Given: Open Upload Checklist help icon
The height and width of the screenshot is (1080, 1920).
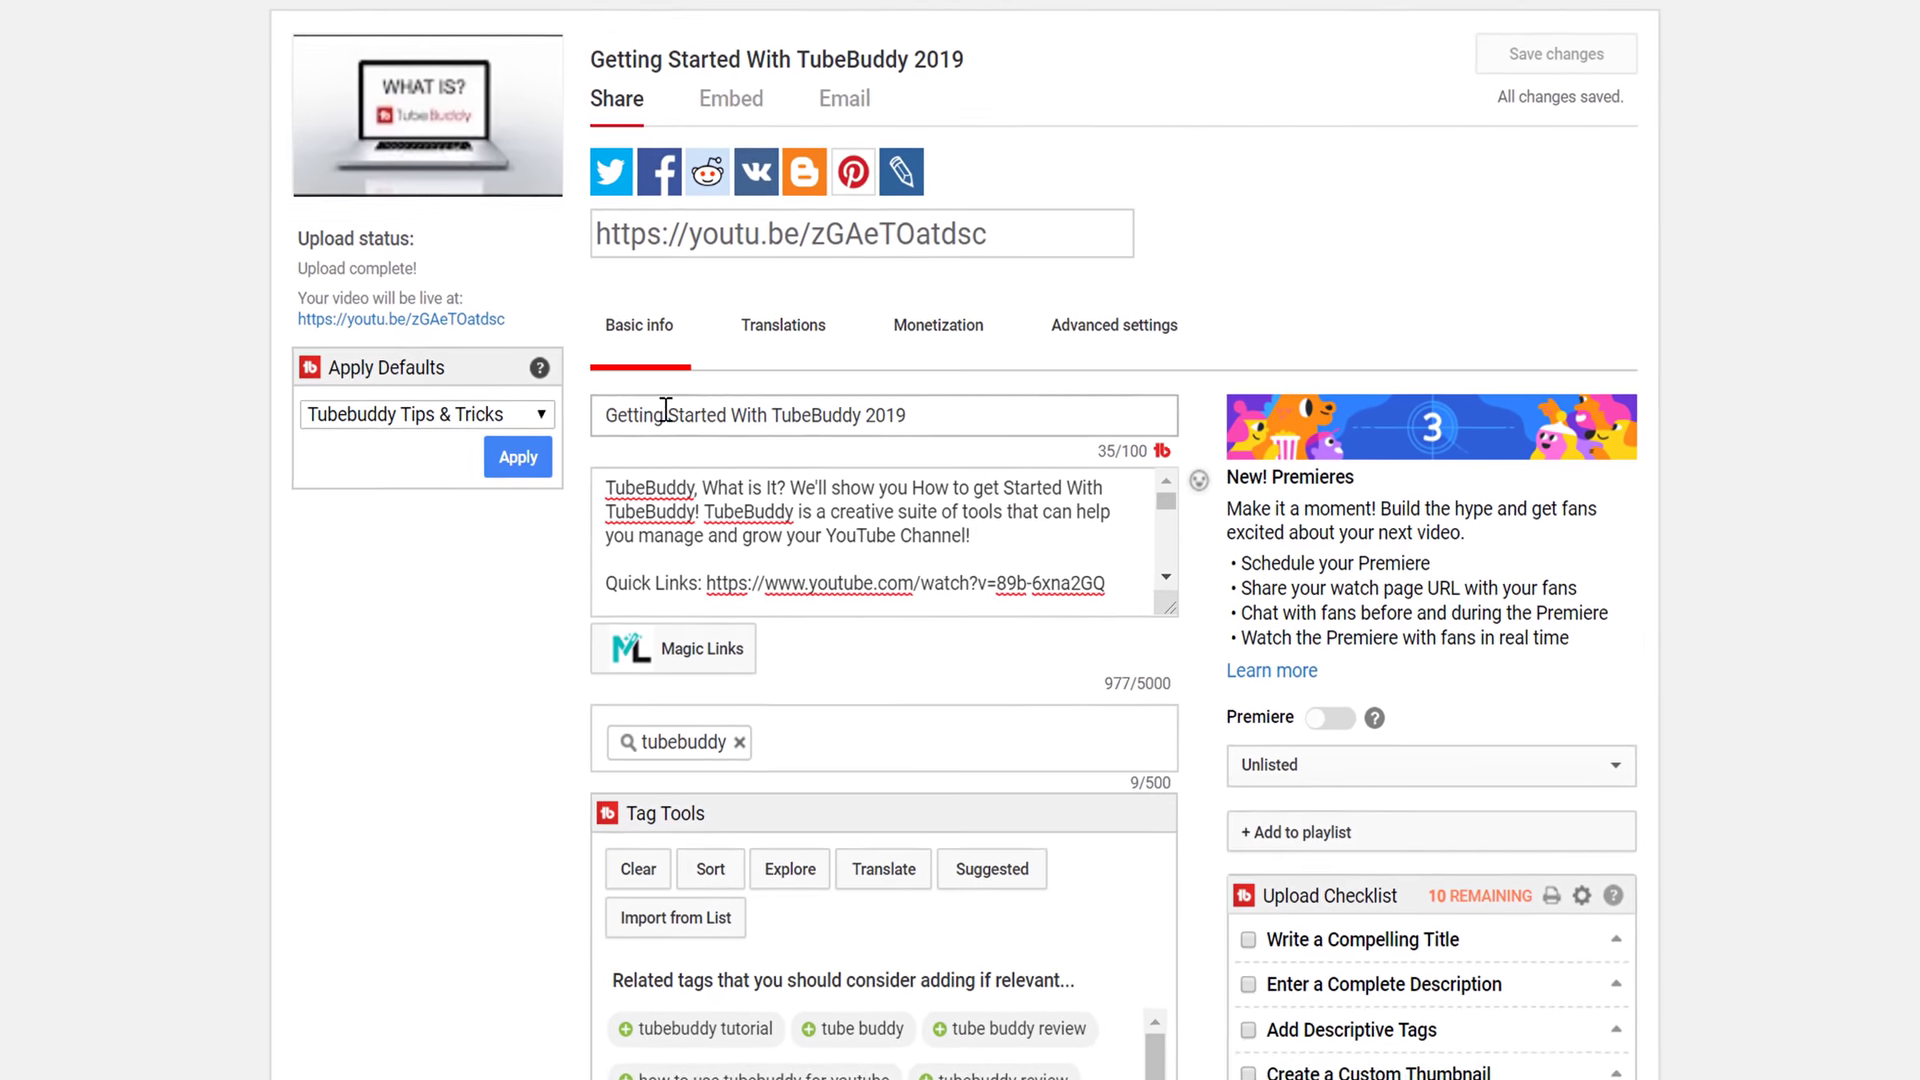Looking at the screenshot, I should 1613,896.
